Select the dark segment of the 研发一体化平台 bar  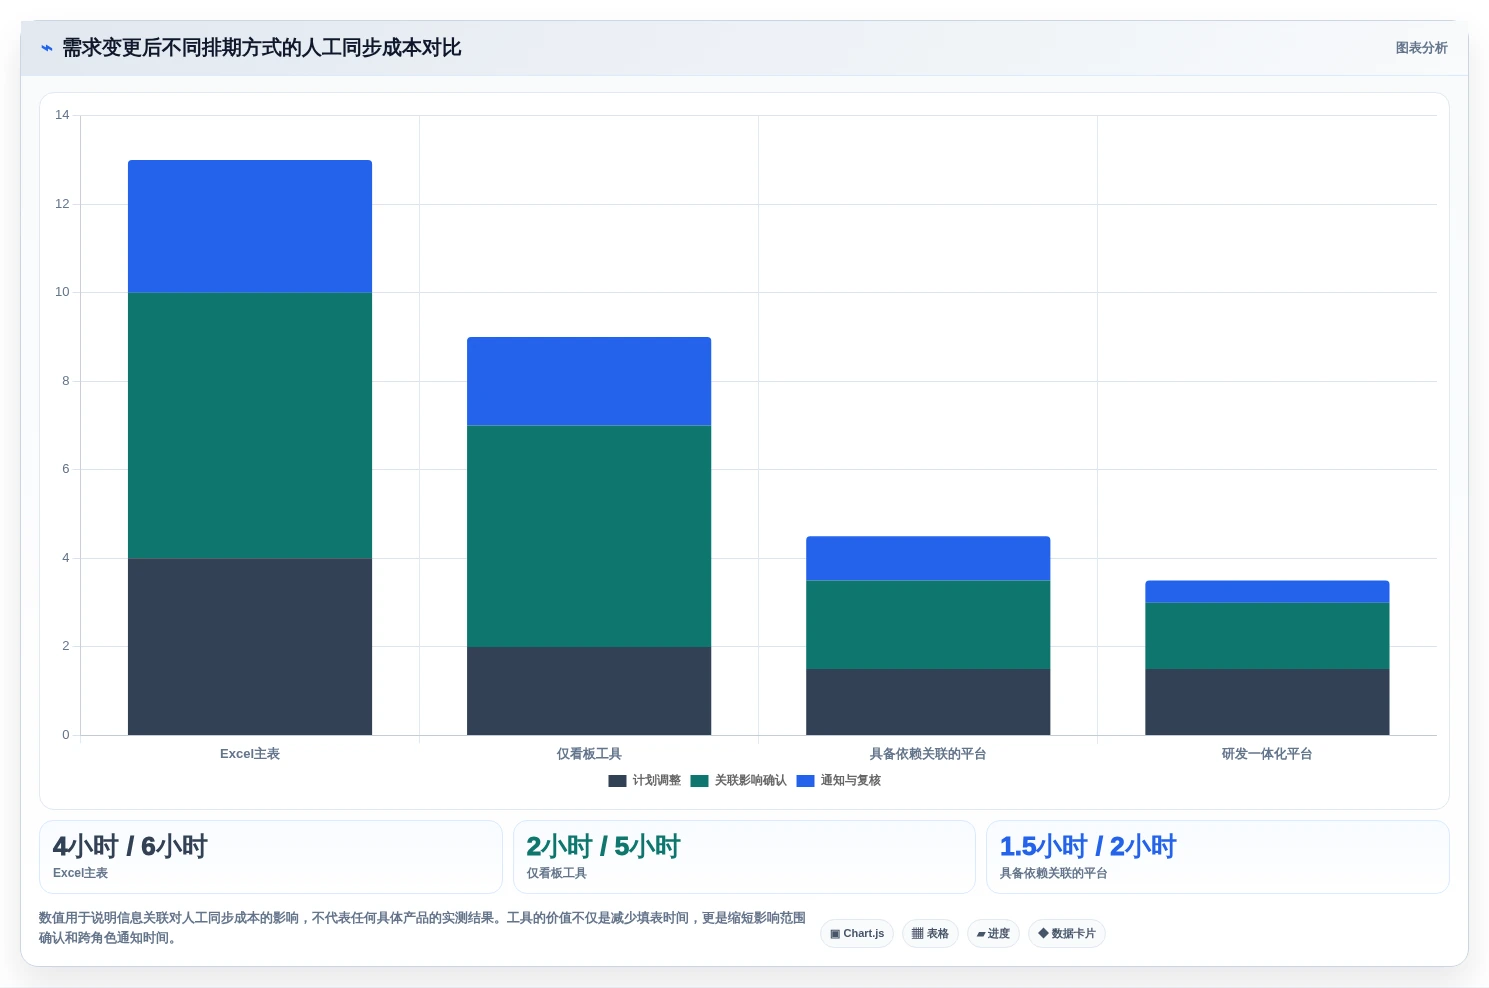1267,702
